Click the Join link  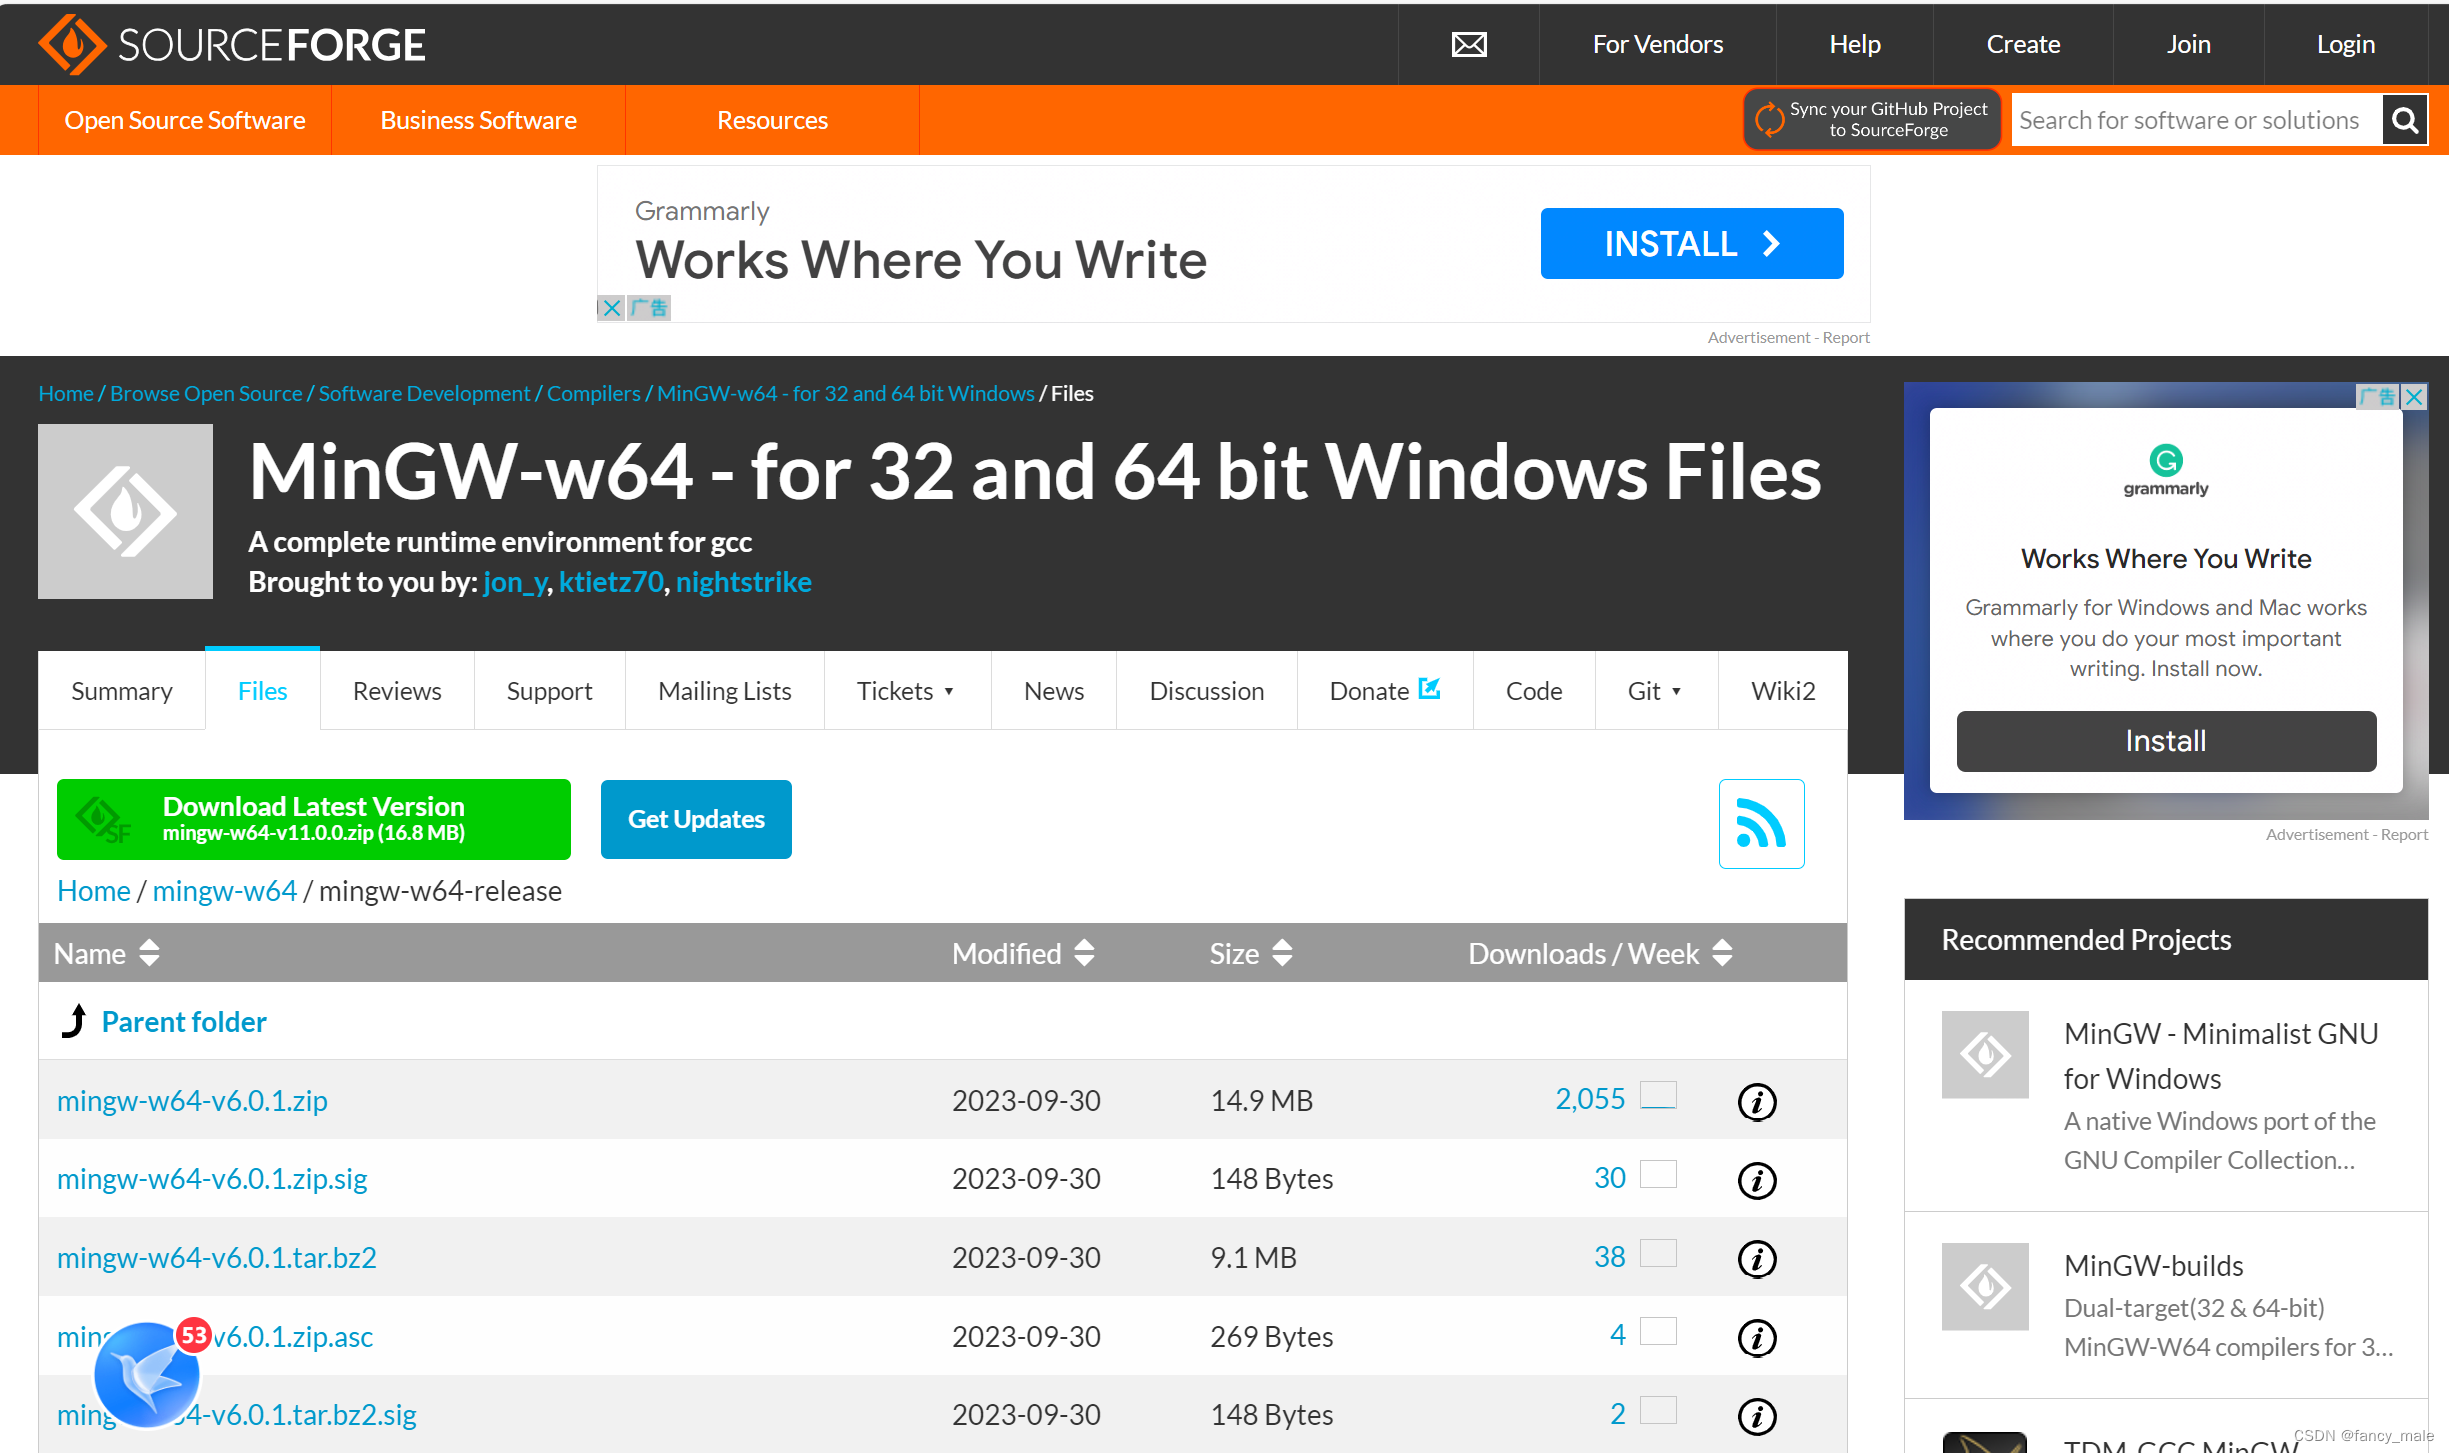tap(2188, 44)
